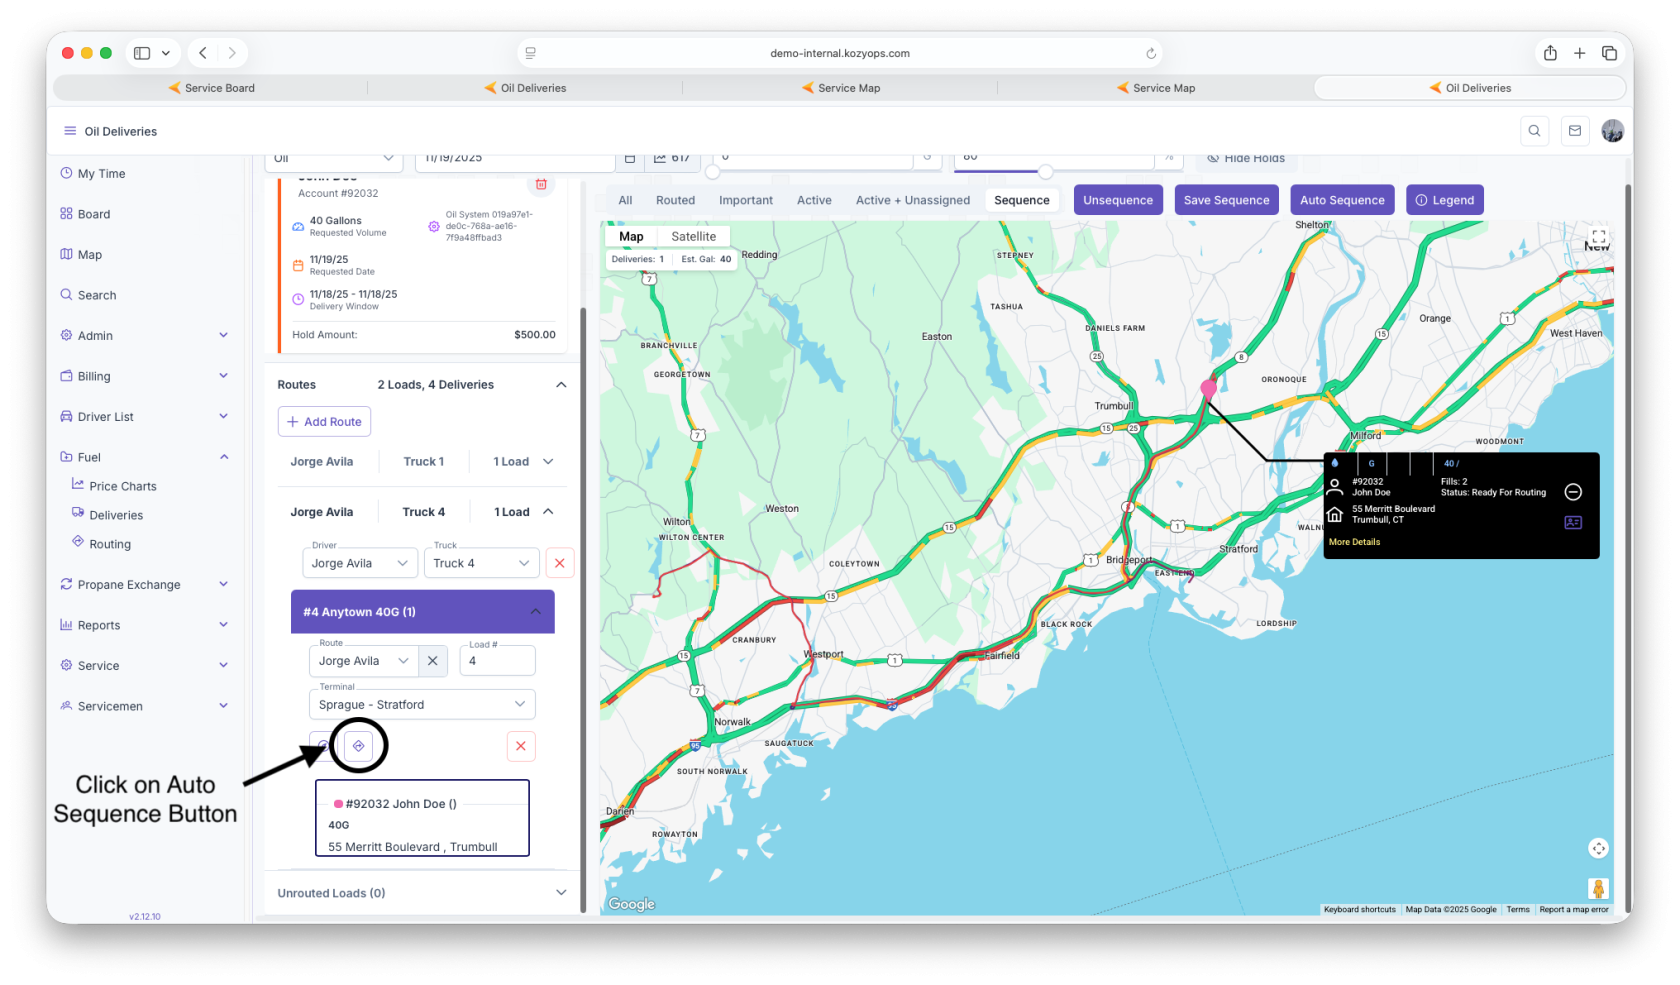
Task: Toggle Hide Holds option
Action: (1245, 158)
